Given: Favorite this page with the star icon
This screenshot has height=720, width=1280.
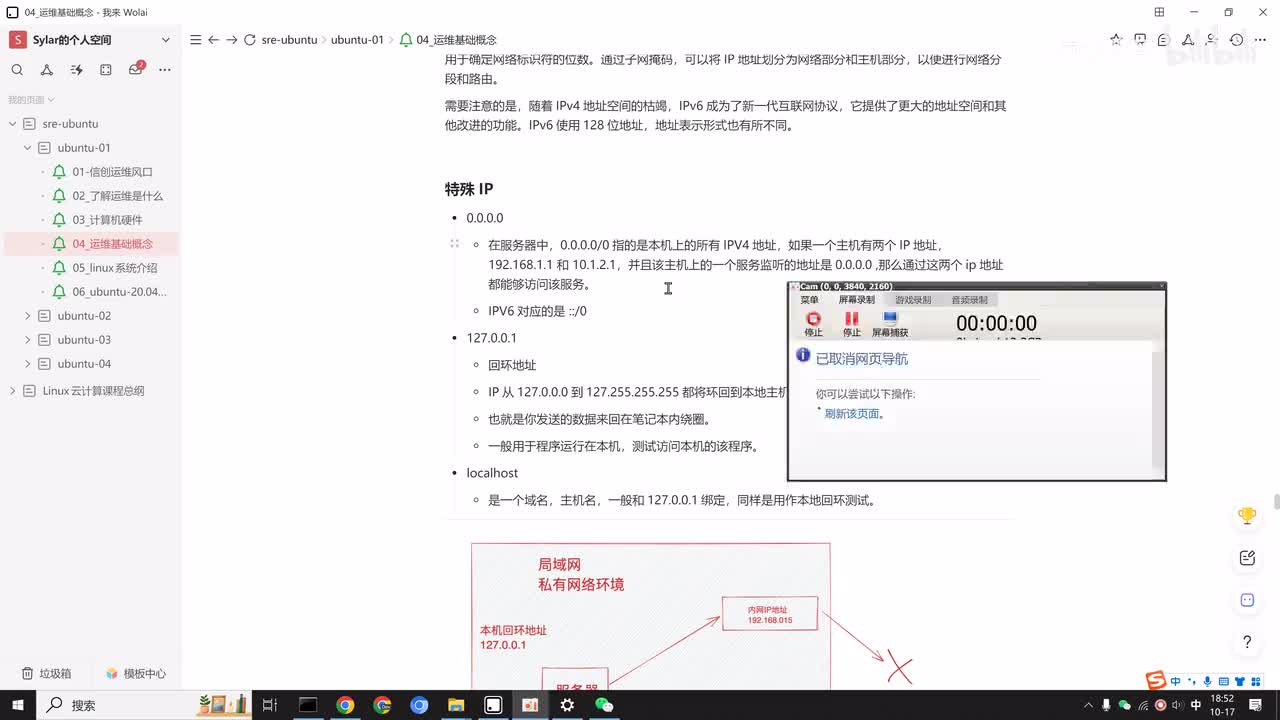Looking at the screenshot, I should click(1116, 40).
